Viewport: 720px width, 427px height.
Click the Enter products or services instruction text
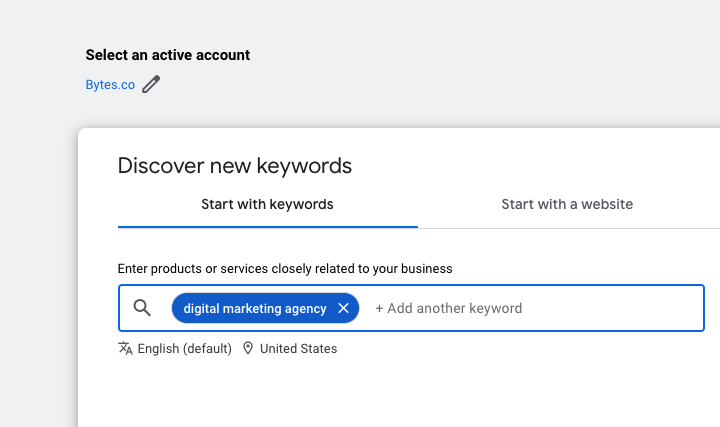(285, 269)
